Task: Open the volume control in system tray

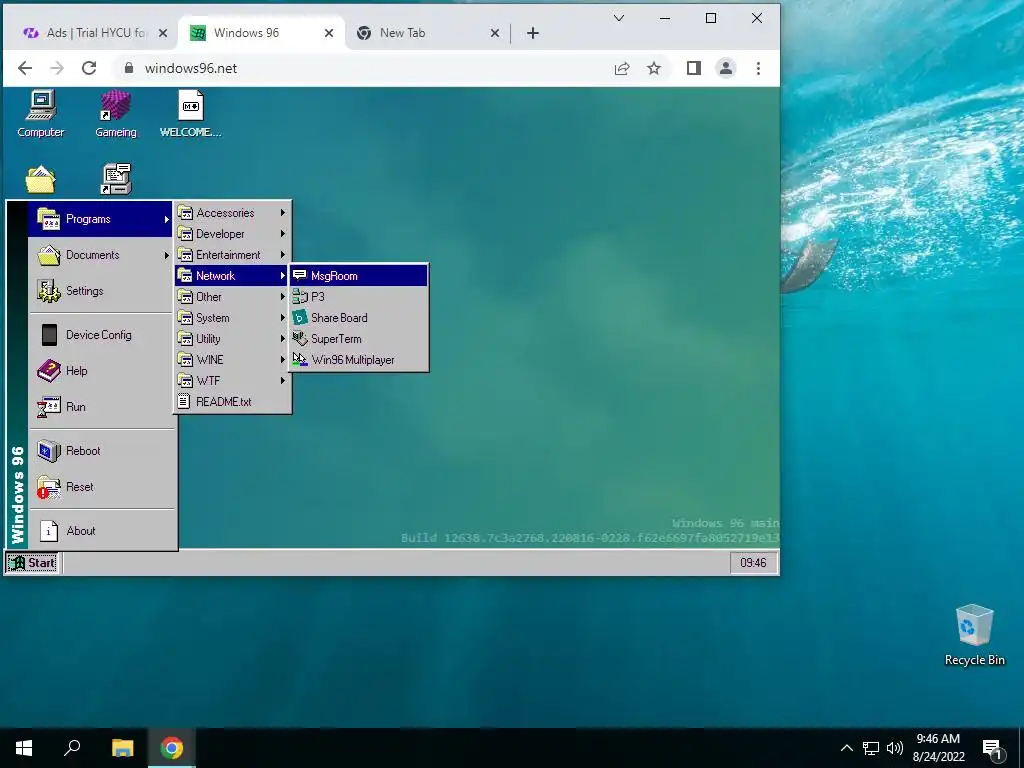Action: (x=895, y=748)
